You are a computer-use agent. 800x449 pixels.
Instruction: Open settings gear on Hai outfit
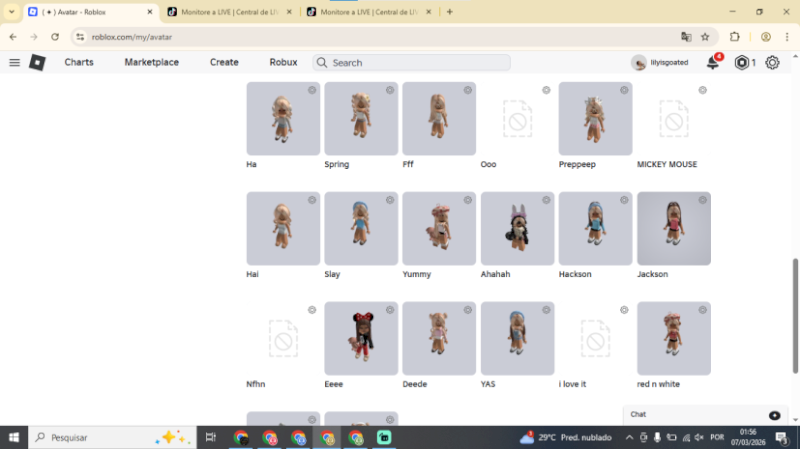[312, 200]
